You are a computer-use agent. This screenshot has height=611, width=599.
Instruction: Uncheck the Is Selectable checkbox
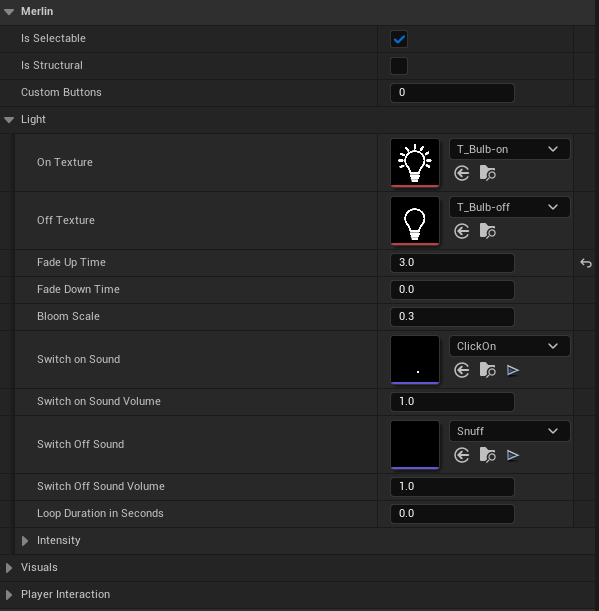click(399, 39)
